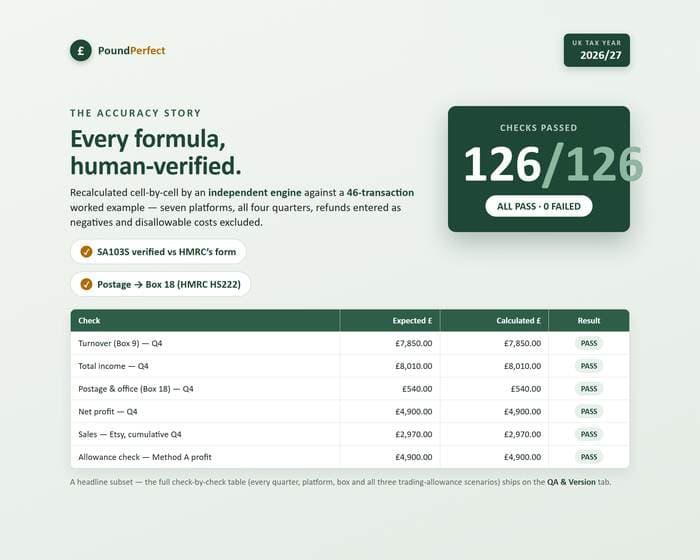Viewport: 700px width, 560px height.
Task: Click the PASS badge in the Total income row
Action: [589, 366]
